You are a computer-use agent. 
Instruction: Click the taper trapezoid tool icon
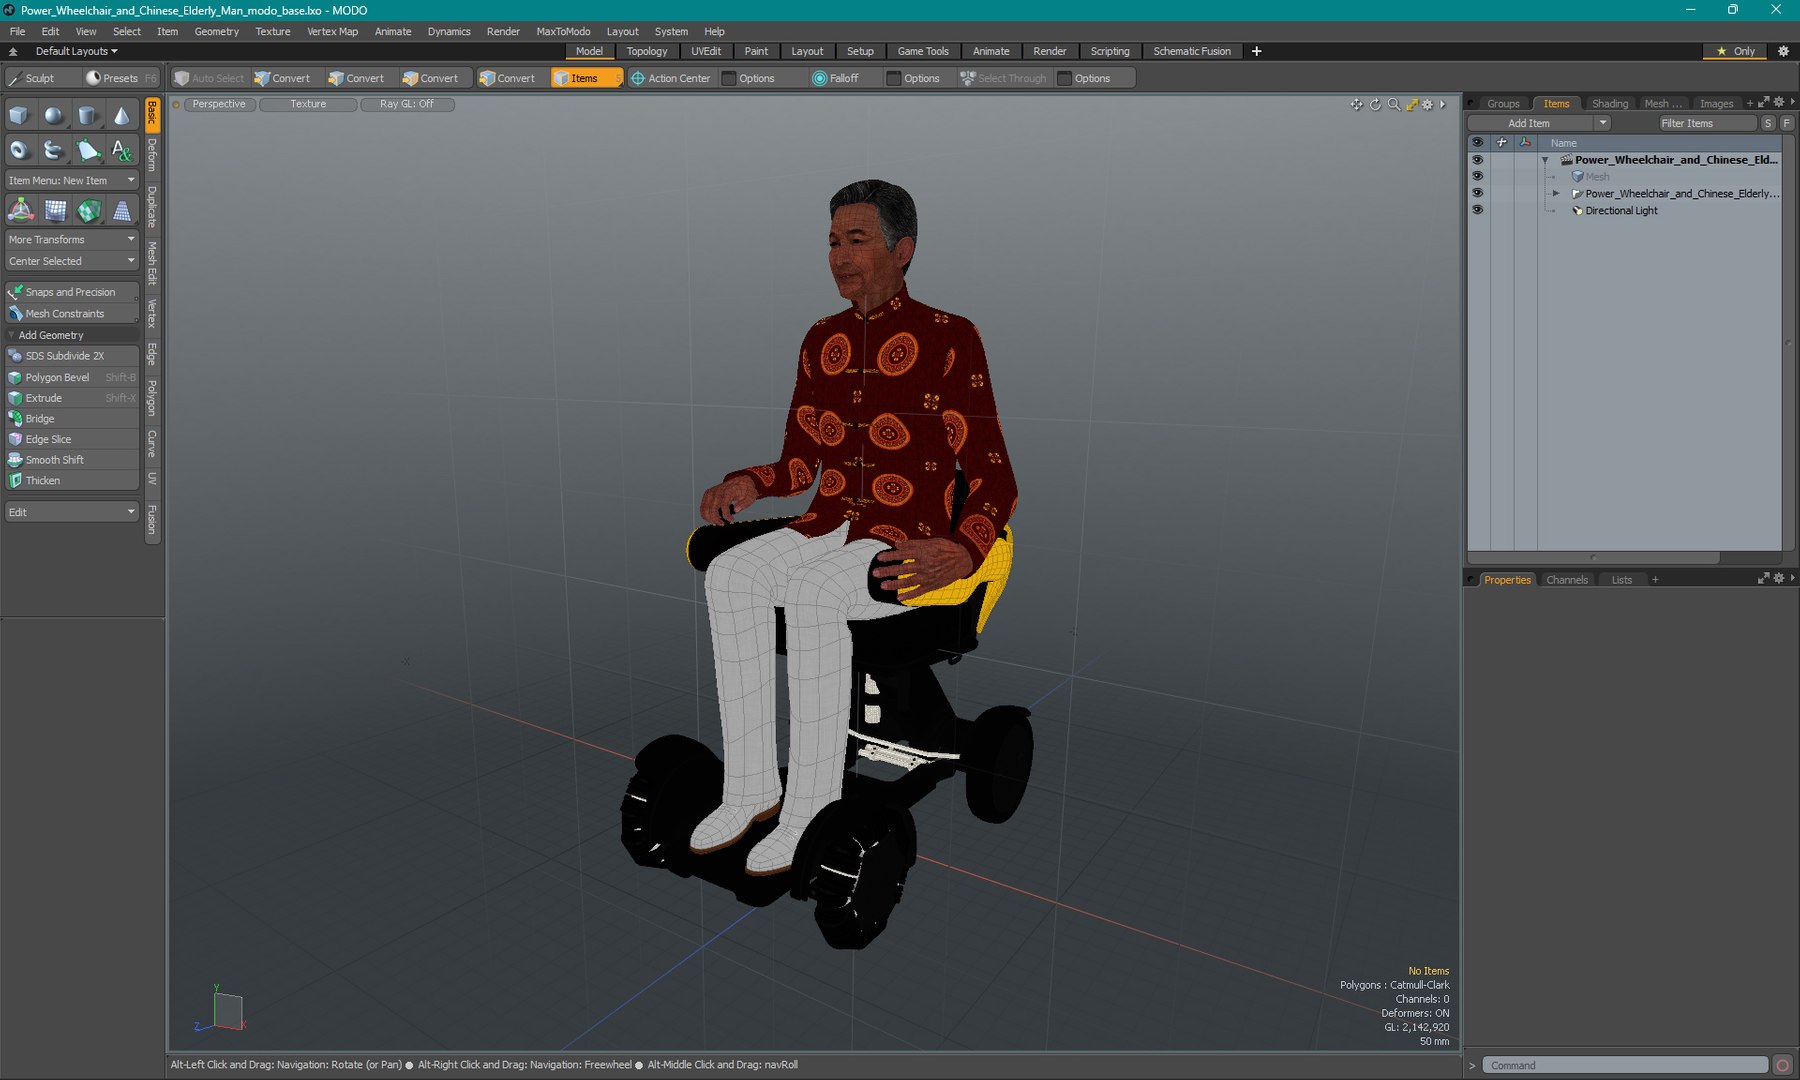click(122, 210)
